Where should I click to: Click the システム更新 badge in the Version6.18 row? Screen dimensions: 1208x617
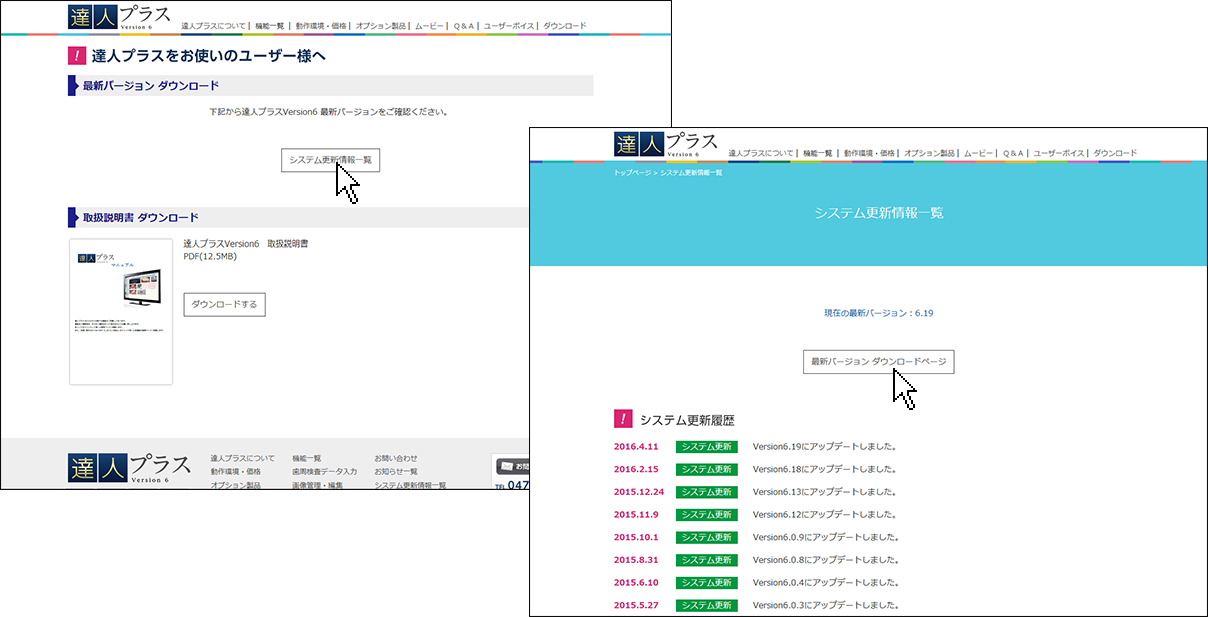(x=706, y=469)
